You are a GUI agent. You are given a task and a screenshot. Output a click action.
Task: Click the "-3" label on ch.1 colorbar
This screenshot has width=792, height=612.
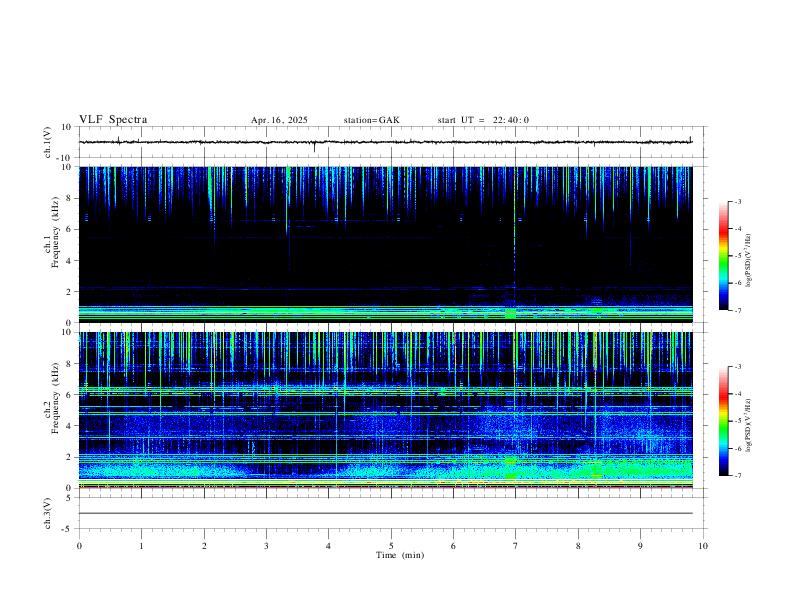[737, 201]
